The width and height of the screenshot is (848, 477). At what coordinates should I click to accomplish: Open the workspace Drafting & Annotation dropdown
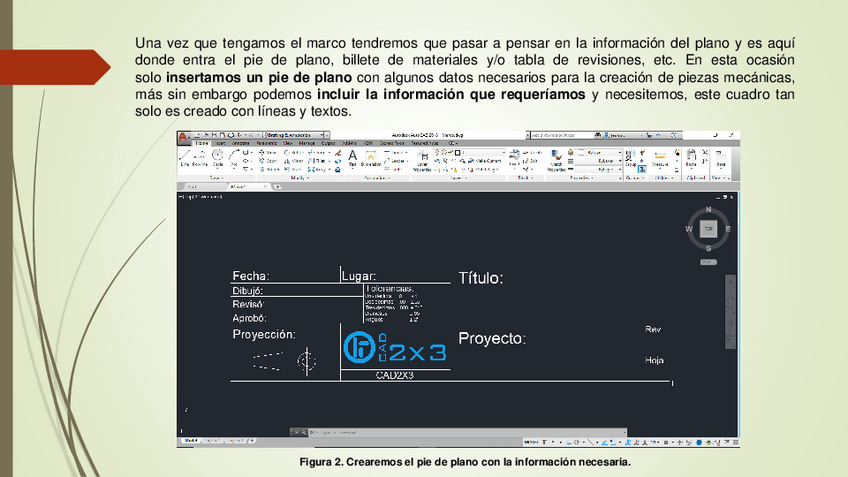(x=295, y=135)
